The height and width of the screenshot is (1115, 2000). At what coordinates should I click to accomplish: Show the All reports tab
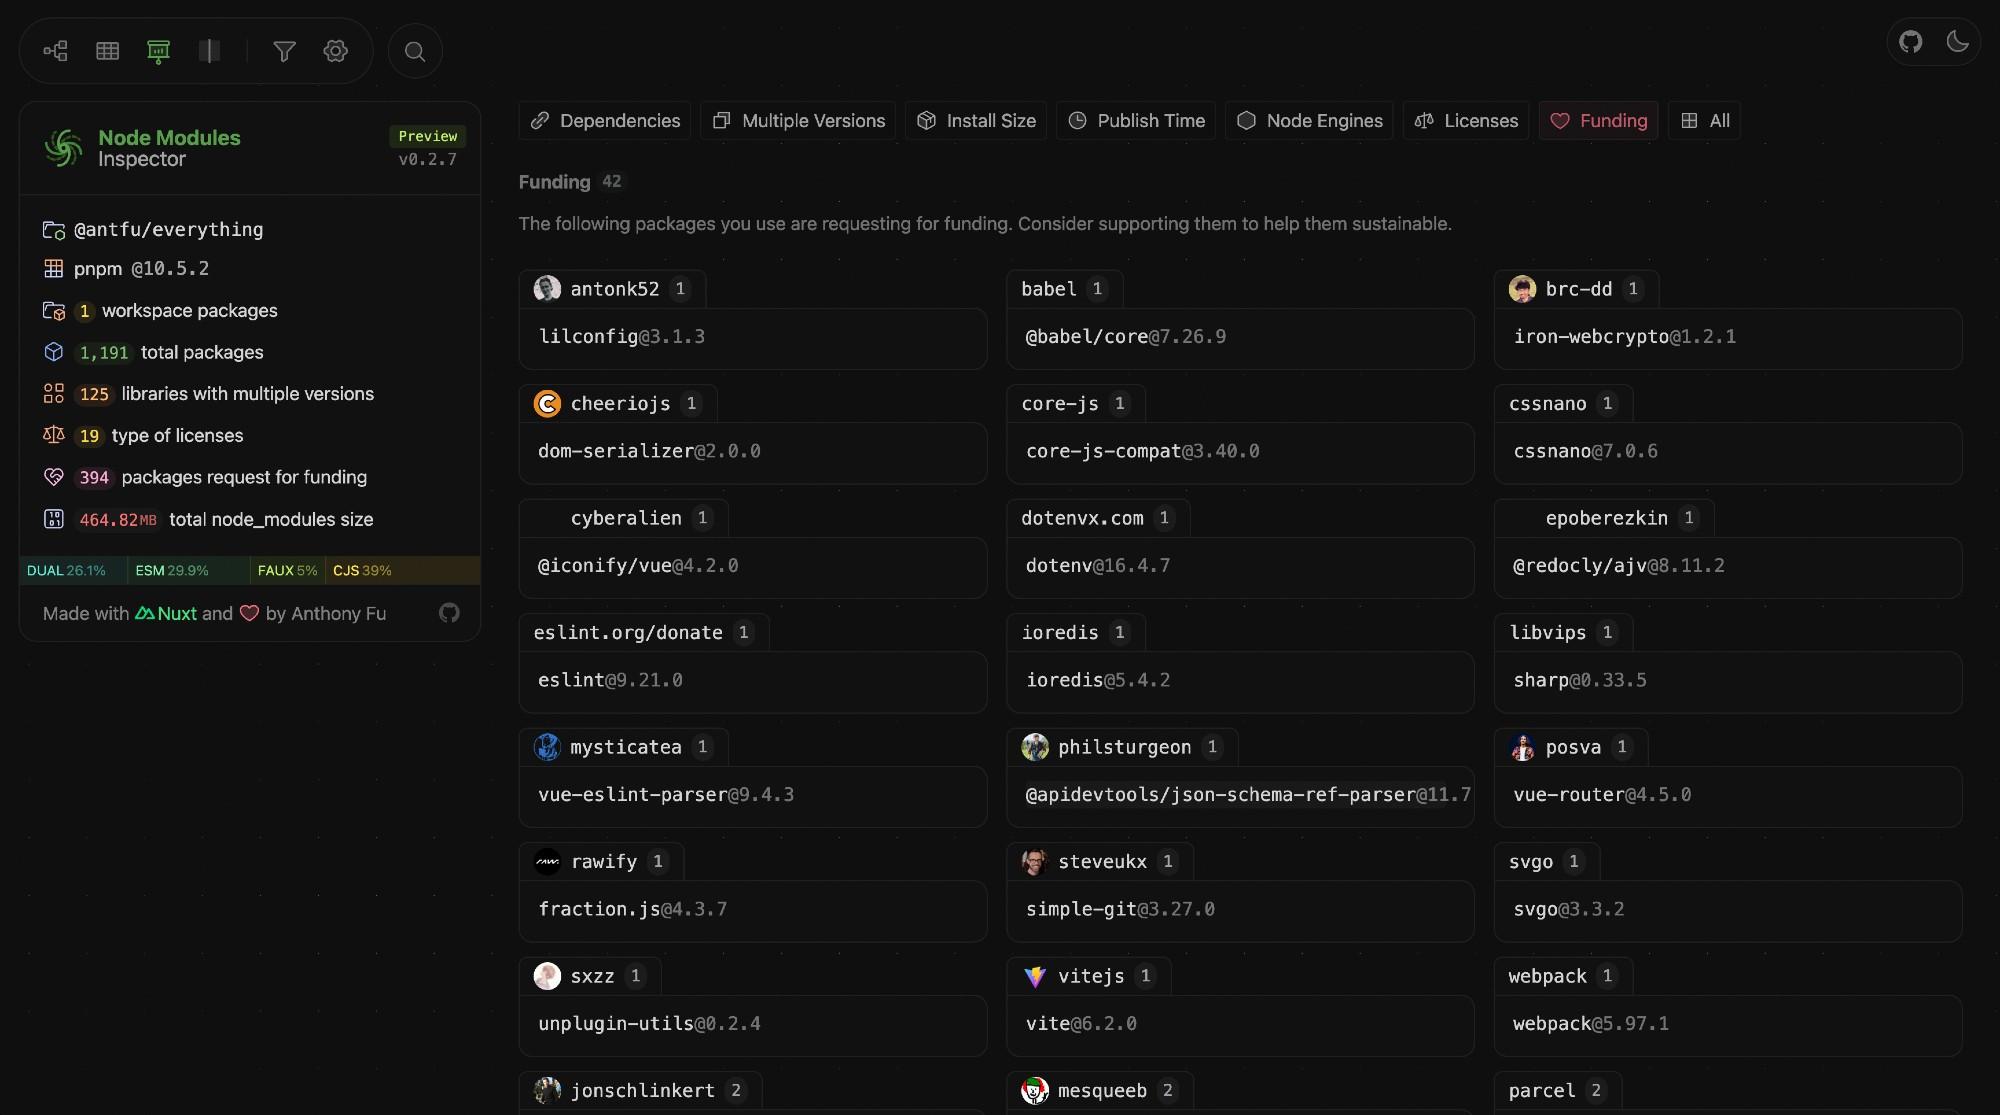click(1705, 121)
